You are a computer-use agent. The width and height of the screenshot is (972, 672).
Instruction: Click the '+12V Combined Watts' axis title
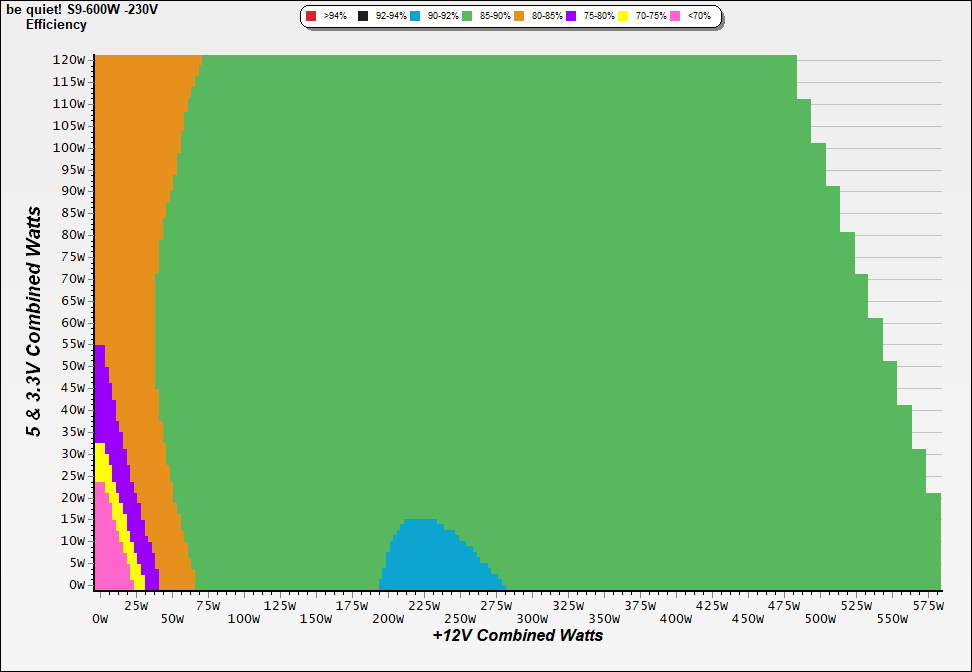[x=517, y=635]
